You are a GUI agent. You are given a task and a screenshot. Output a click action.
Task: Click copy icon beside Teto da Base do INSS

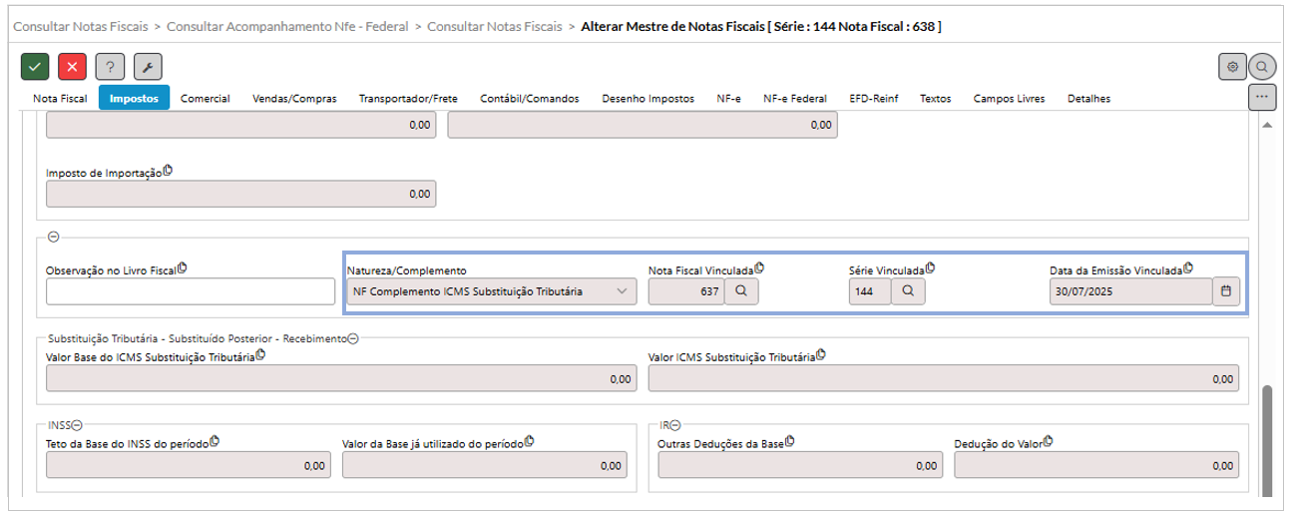click(214, 442)
